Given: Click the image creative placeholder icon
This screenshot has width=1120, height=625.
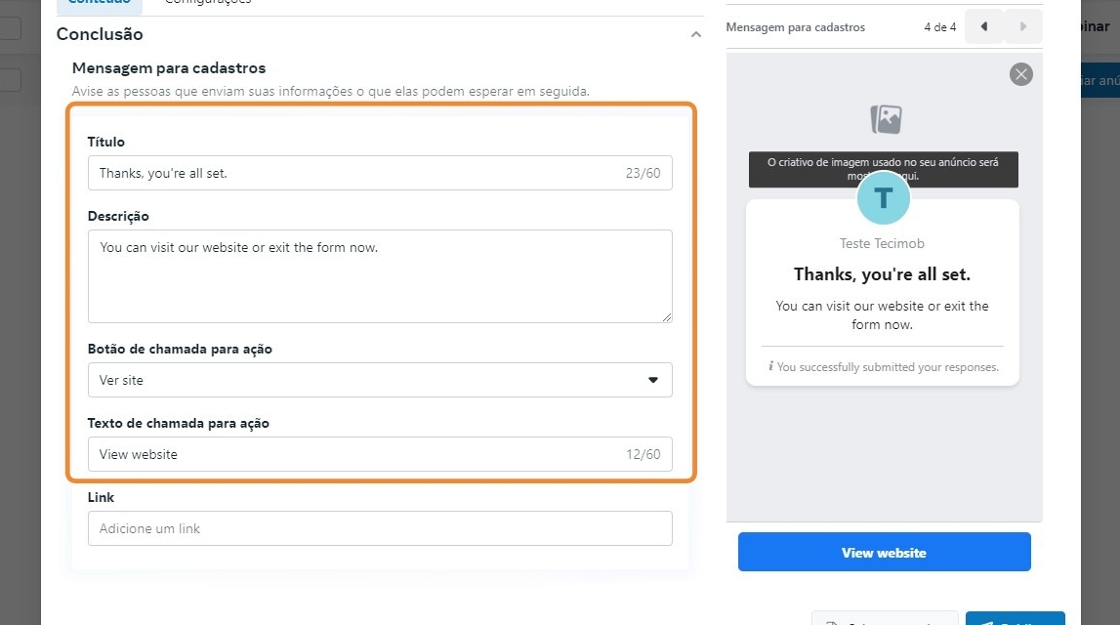Looking at the screenshot, I should [886, 119].
